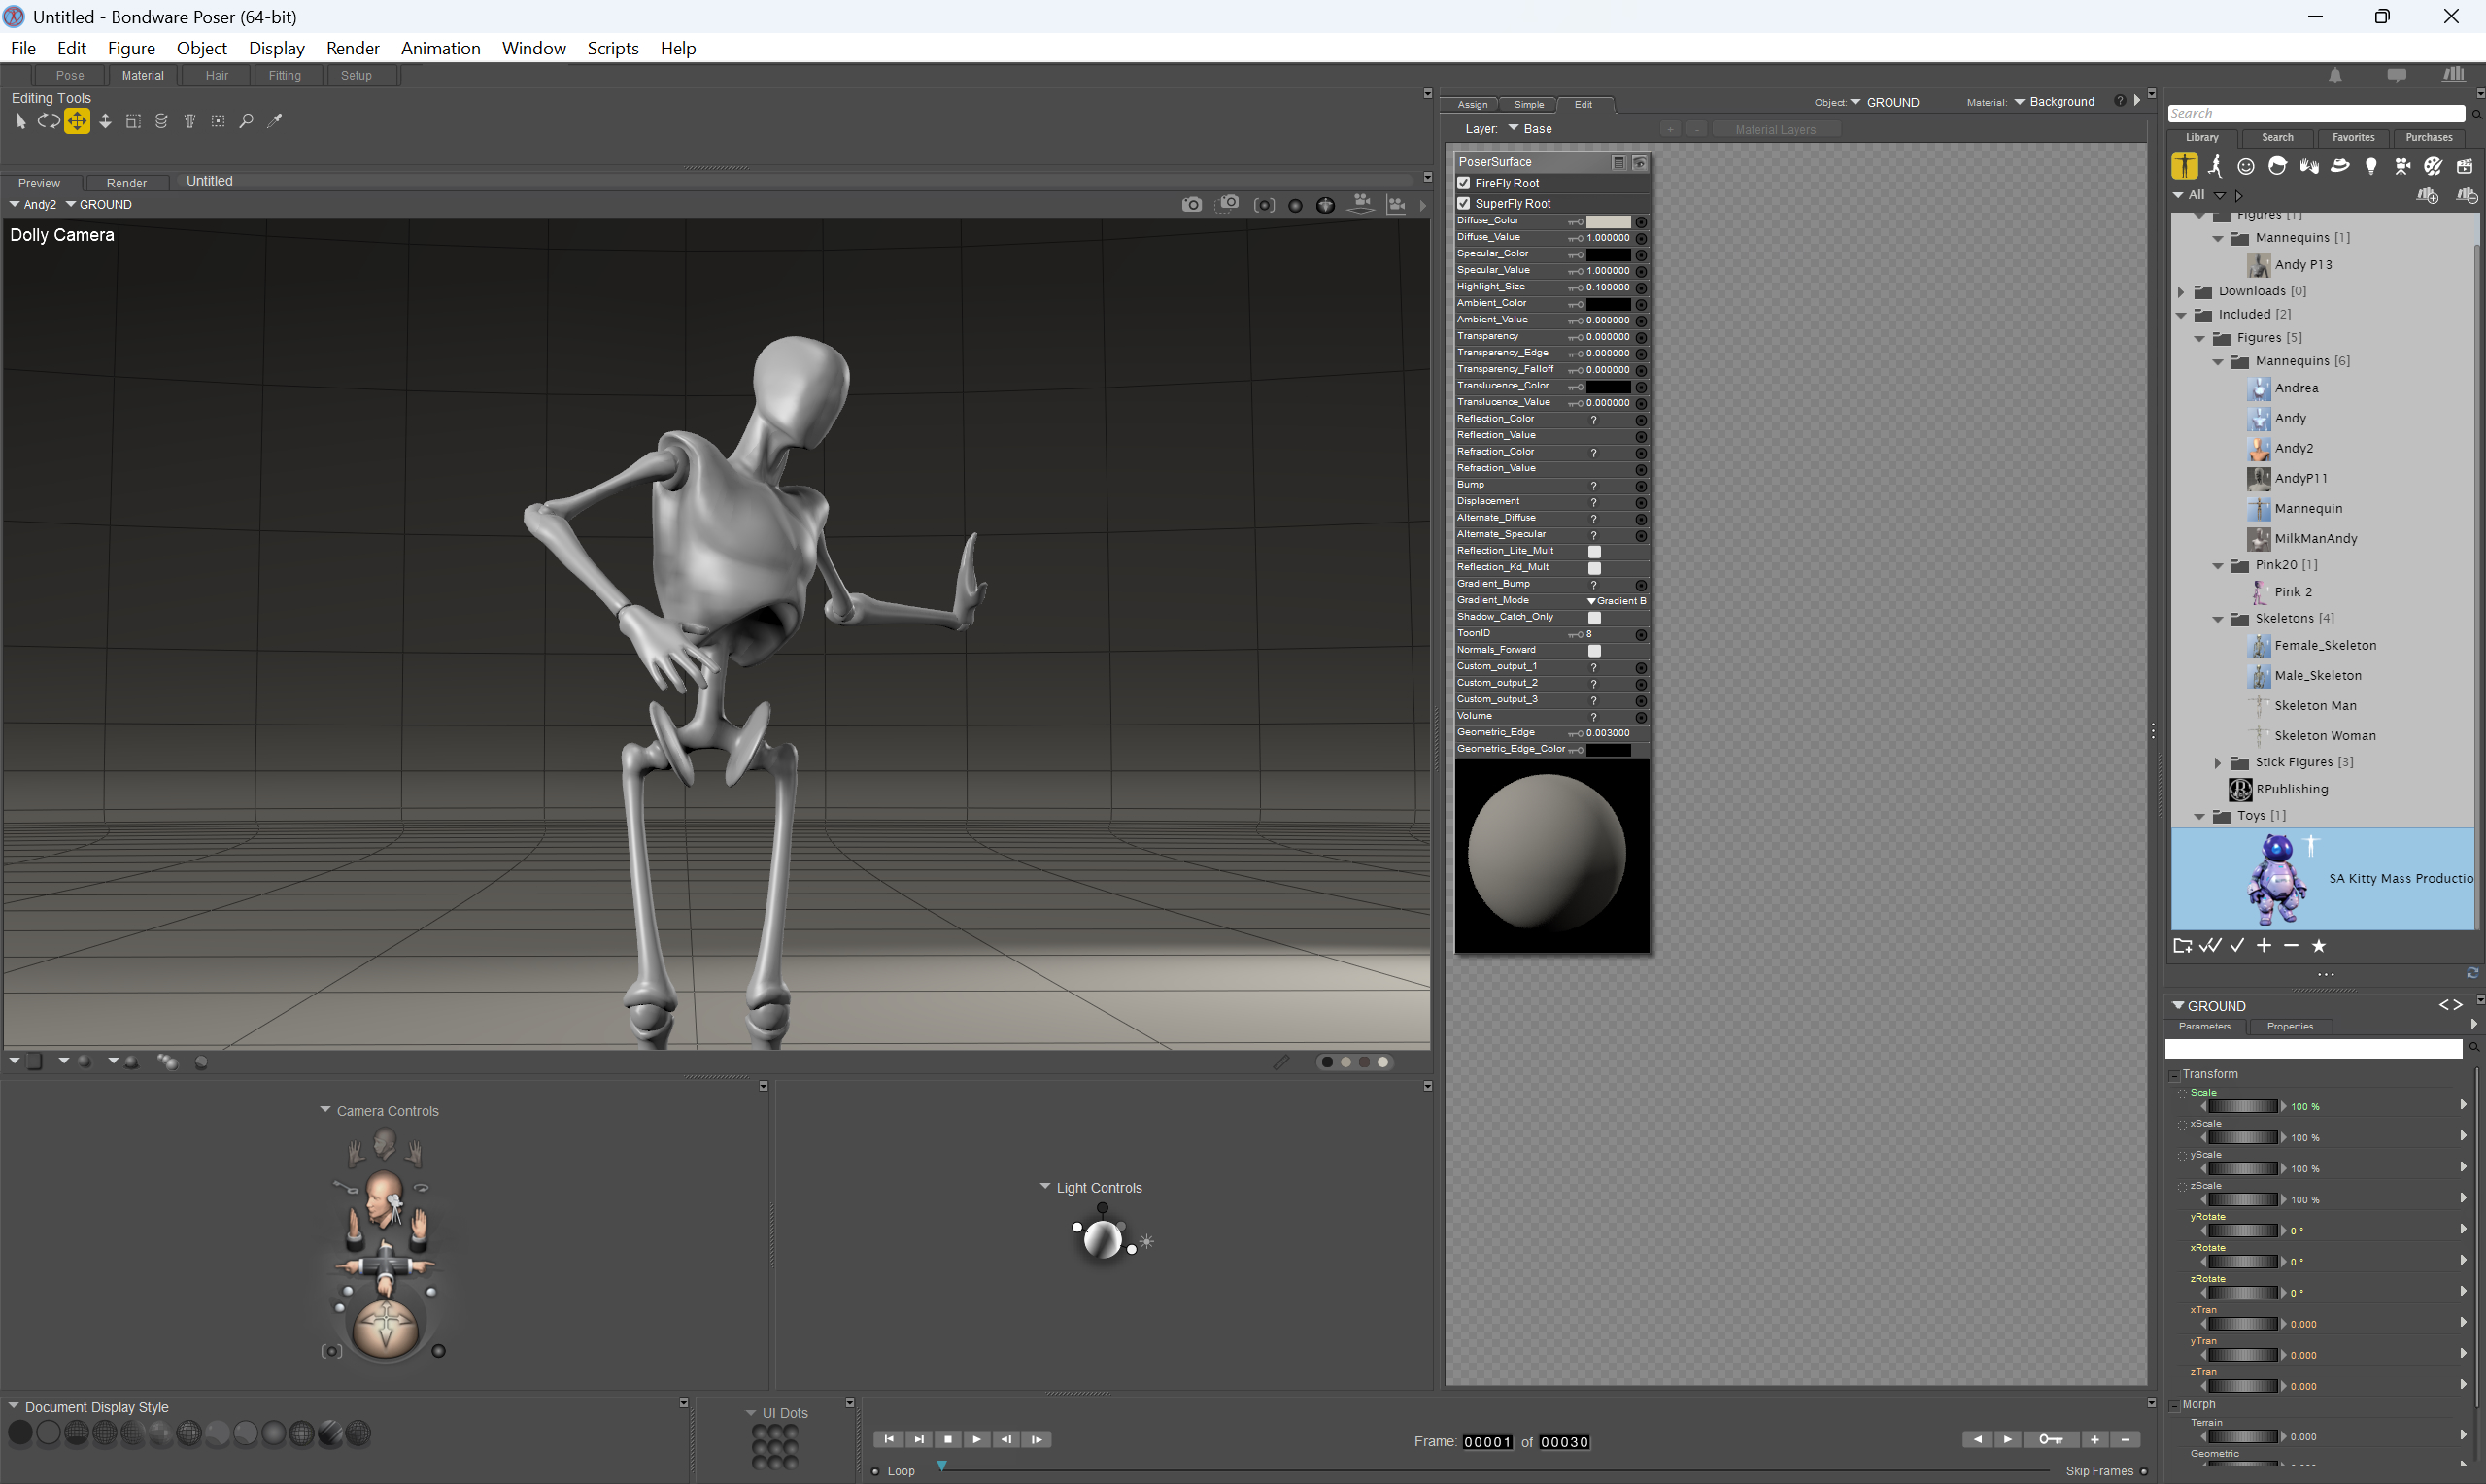Click the library Search input field
This screenshot has width=2486, height=1484.
click(x=2314, y=113)
